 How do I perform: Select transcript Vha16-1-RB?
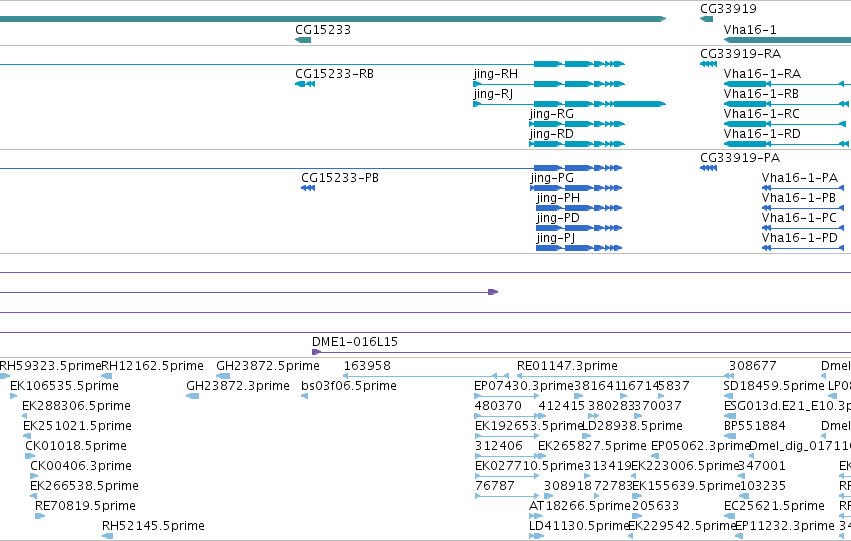click(761, 94)
